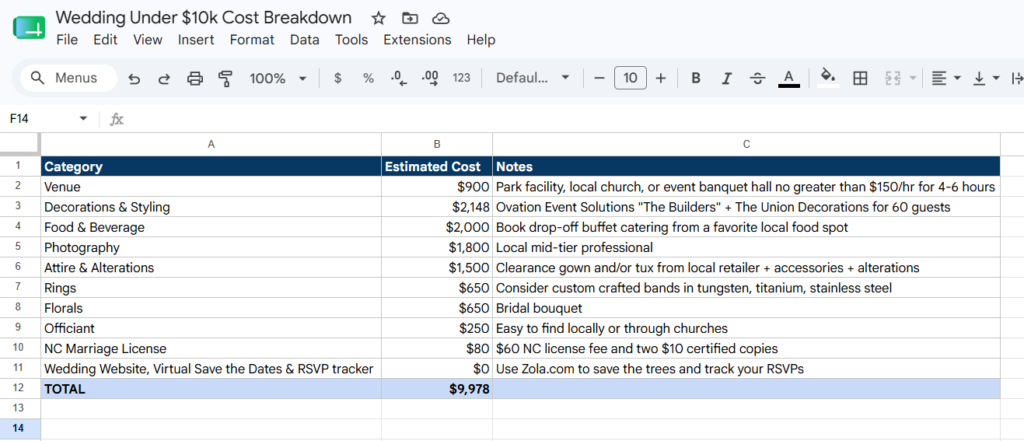Open the Default font dropdown

532,78
